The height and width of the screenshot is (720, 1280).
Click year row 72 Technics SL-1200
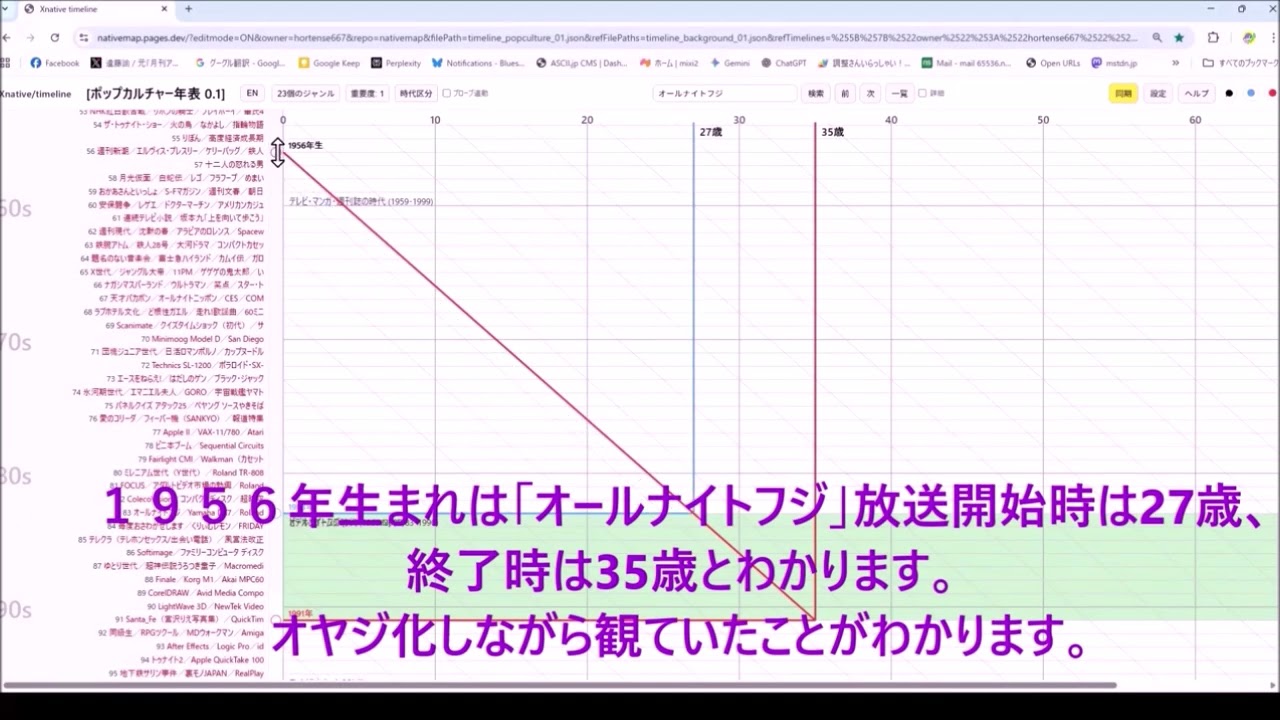[203, 366]
